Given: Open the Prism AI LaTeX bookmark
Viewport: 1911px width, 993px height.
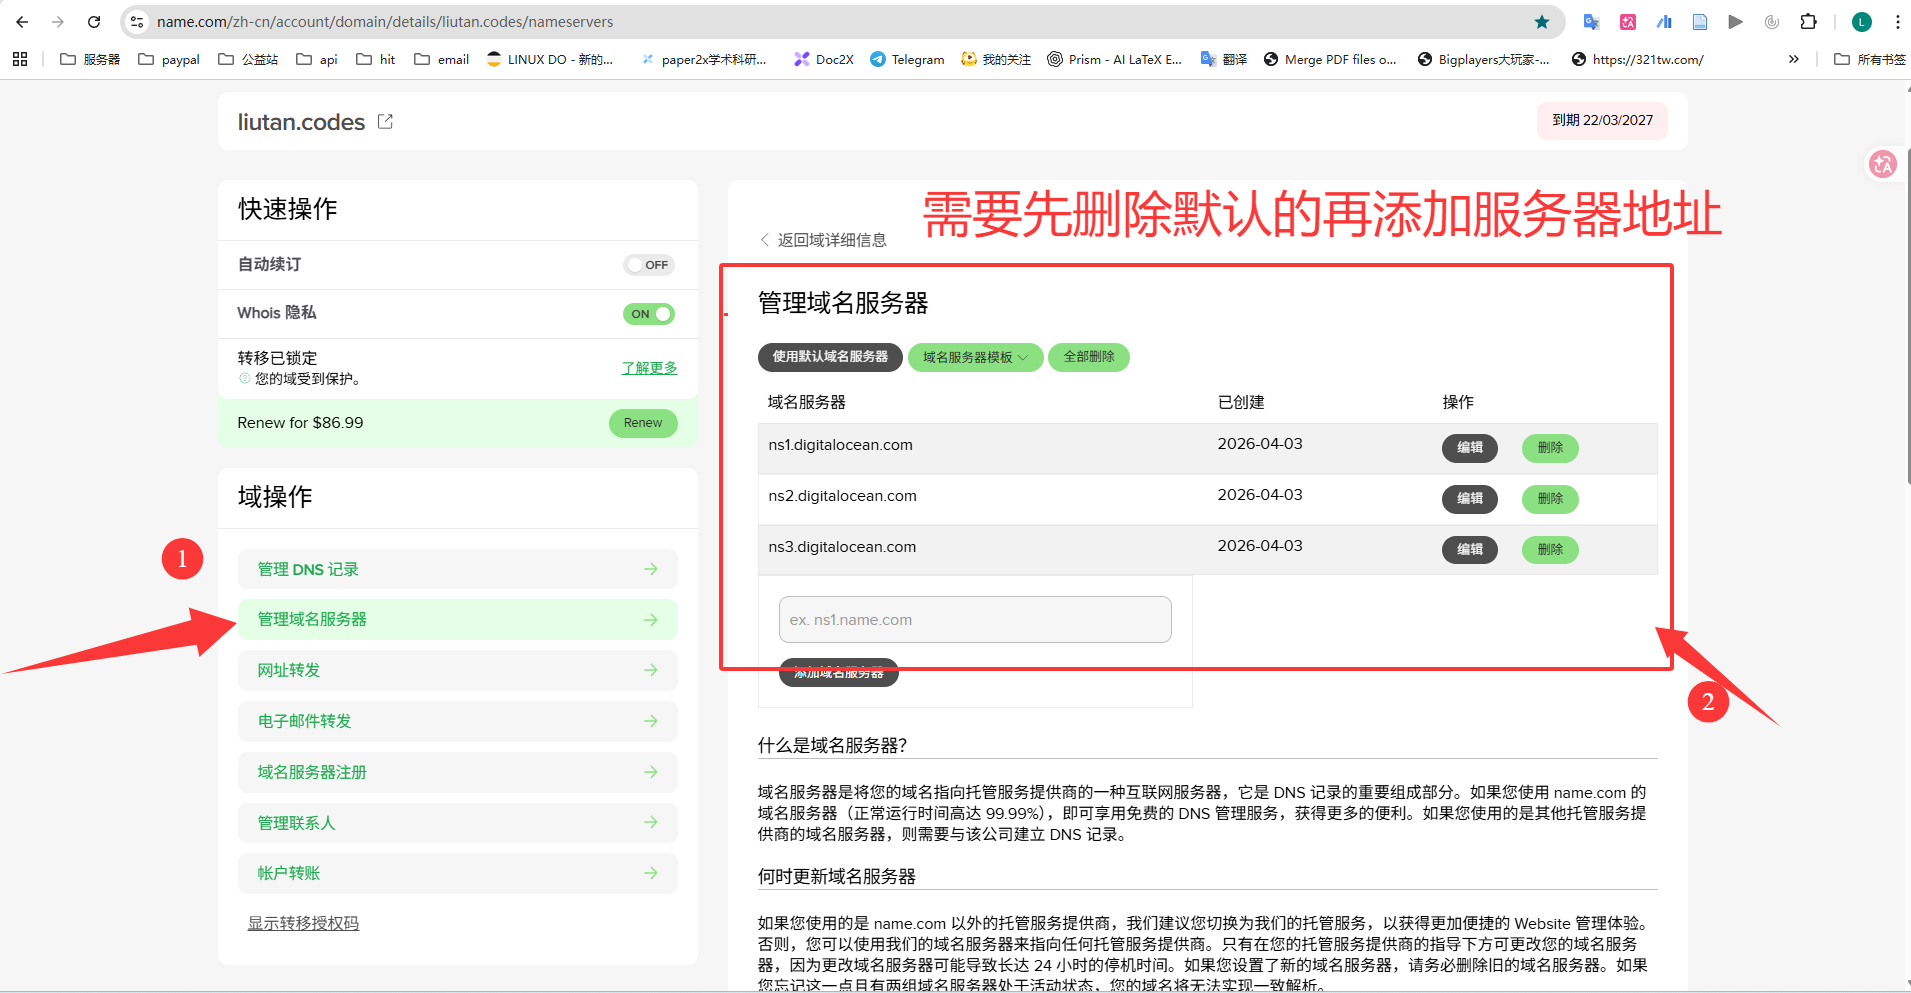Looking at the screenshot, I should click(1114, 59).
